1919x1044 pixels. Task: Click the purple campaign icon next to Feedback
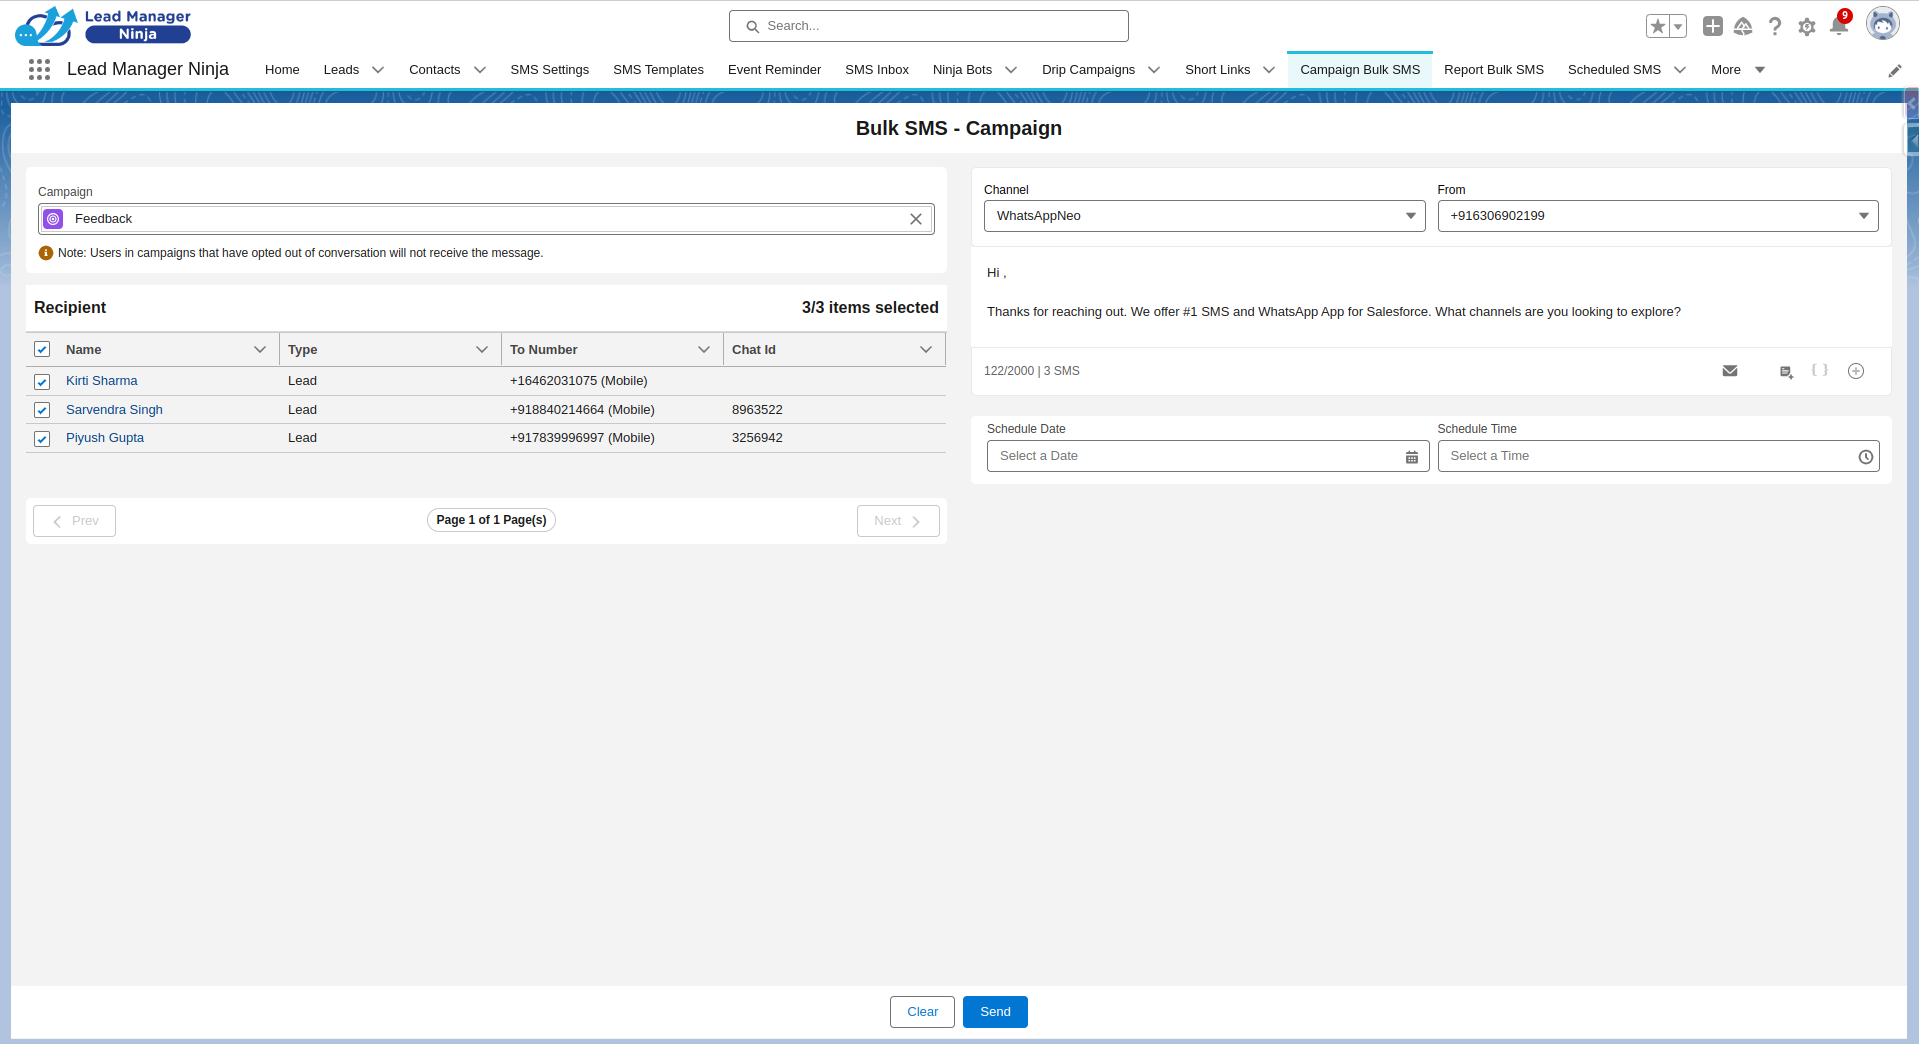(x=54, y=219)
